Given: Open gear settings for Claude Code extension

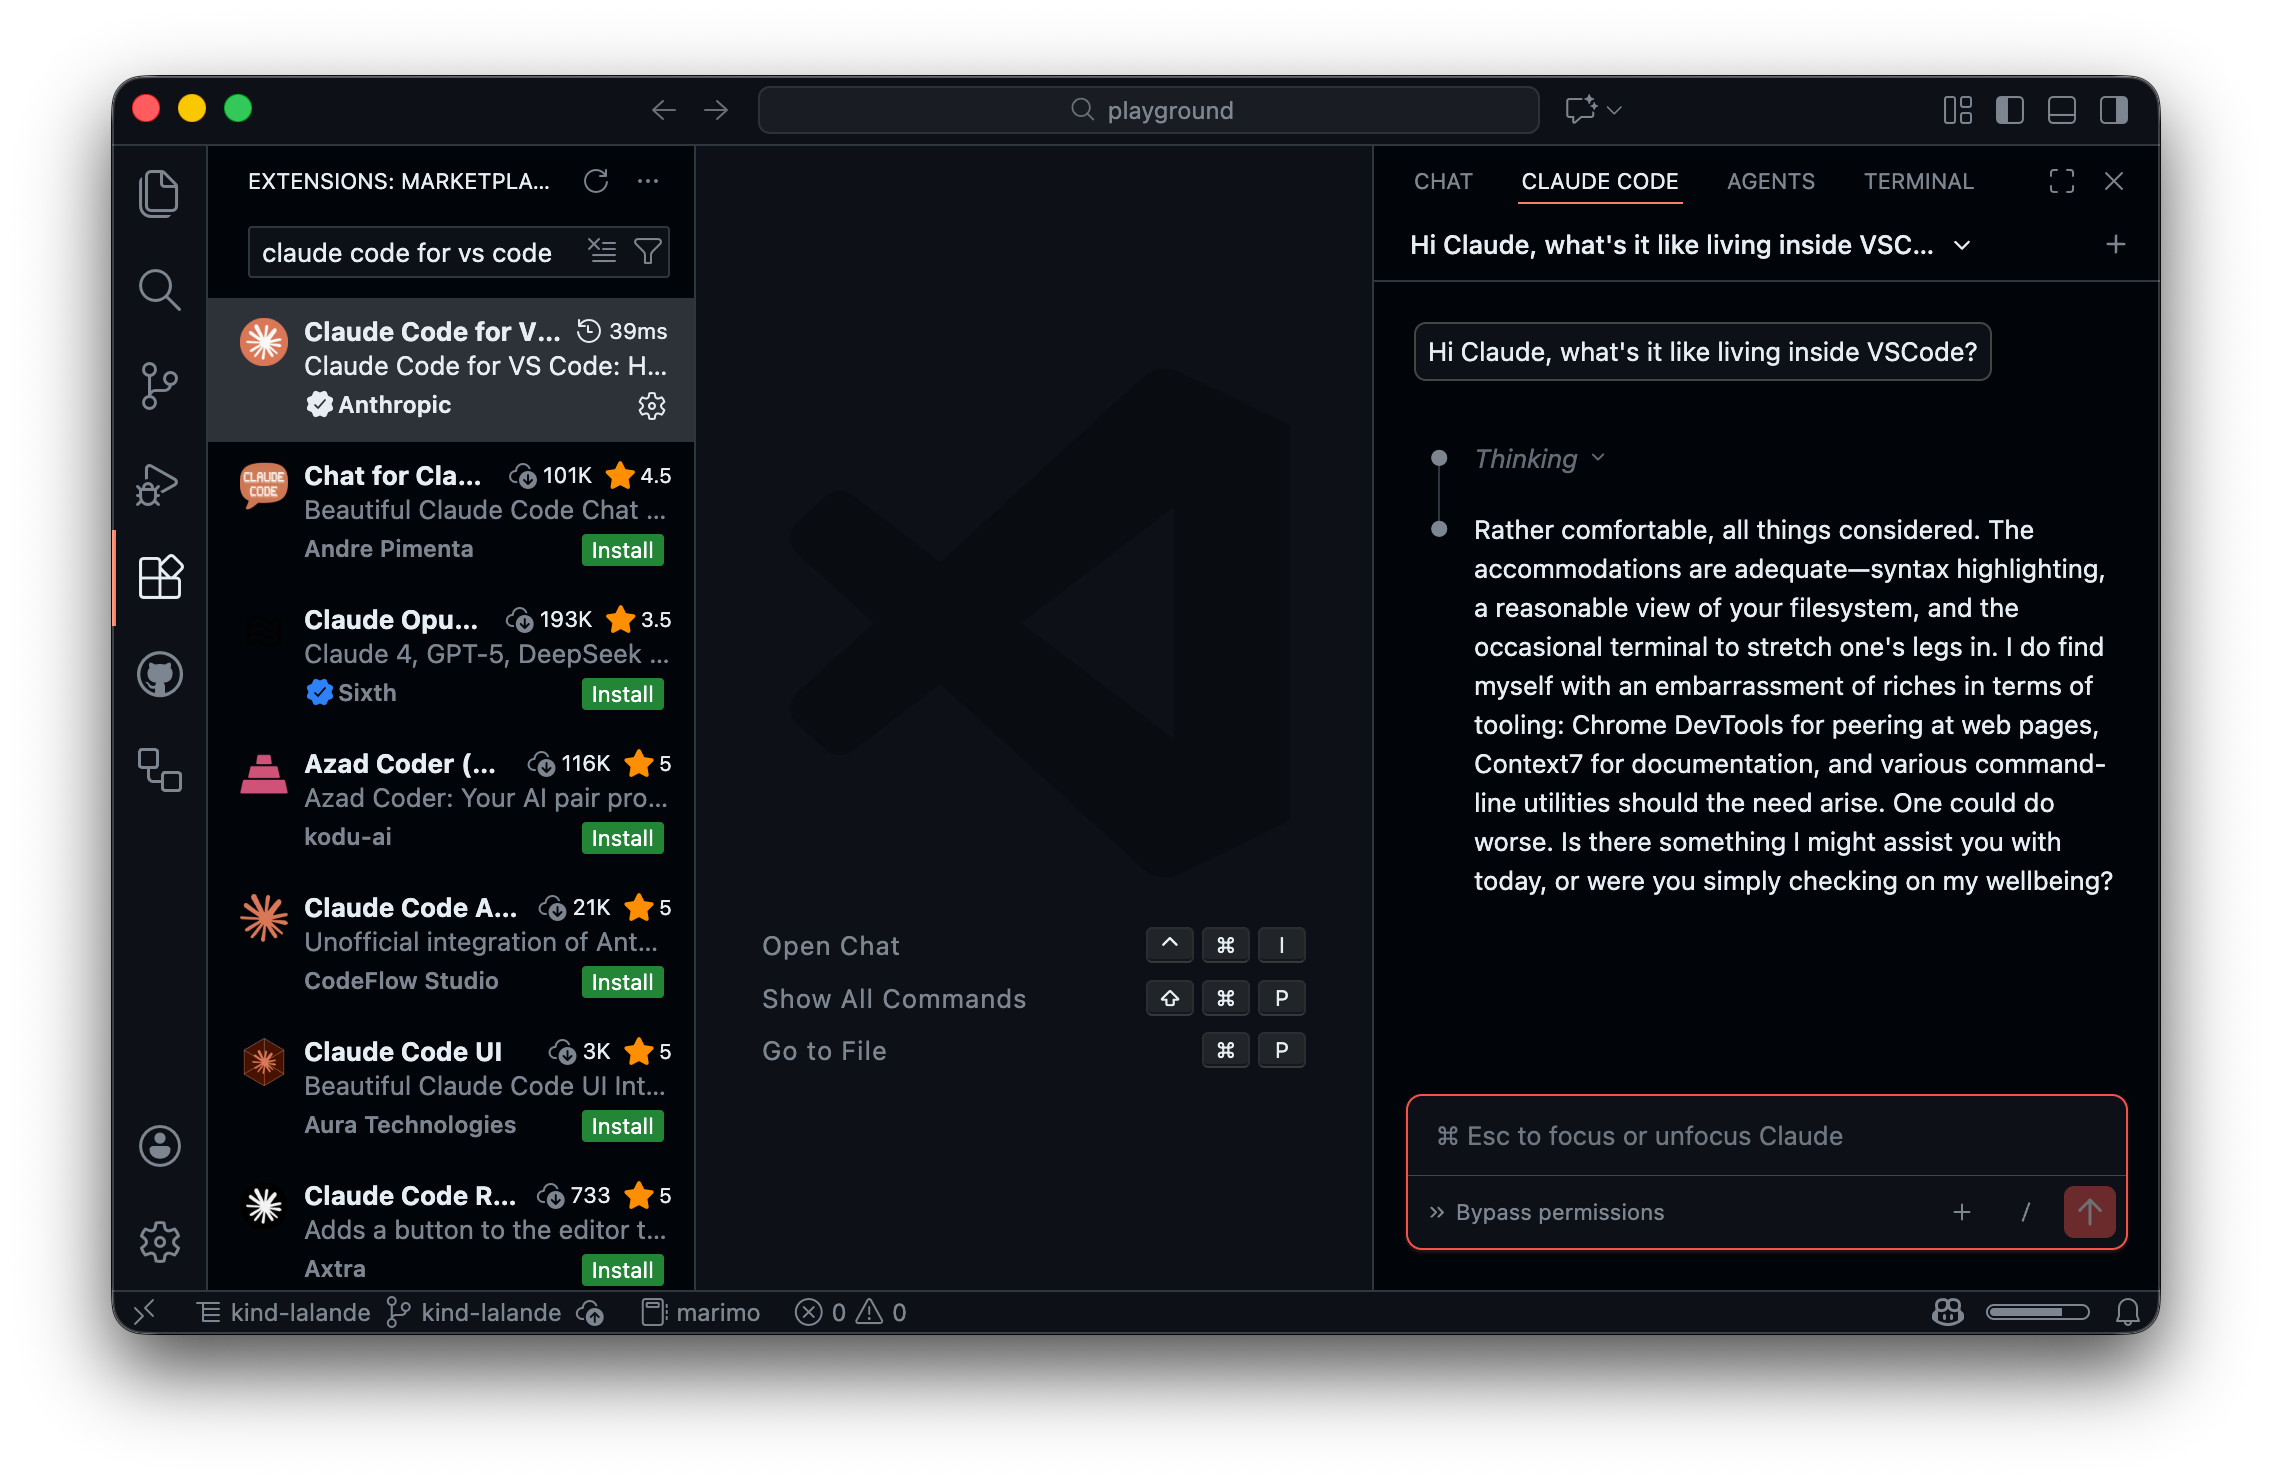Looking at the screenshot, I should pos(652,405).
